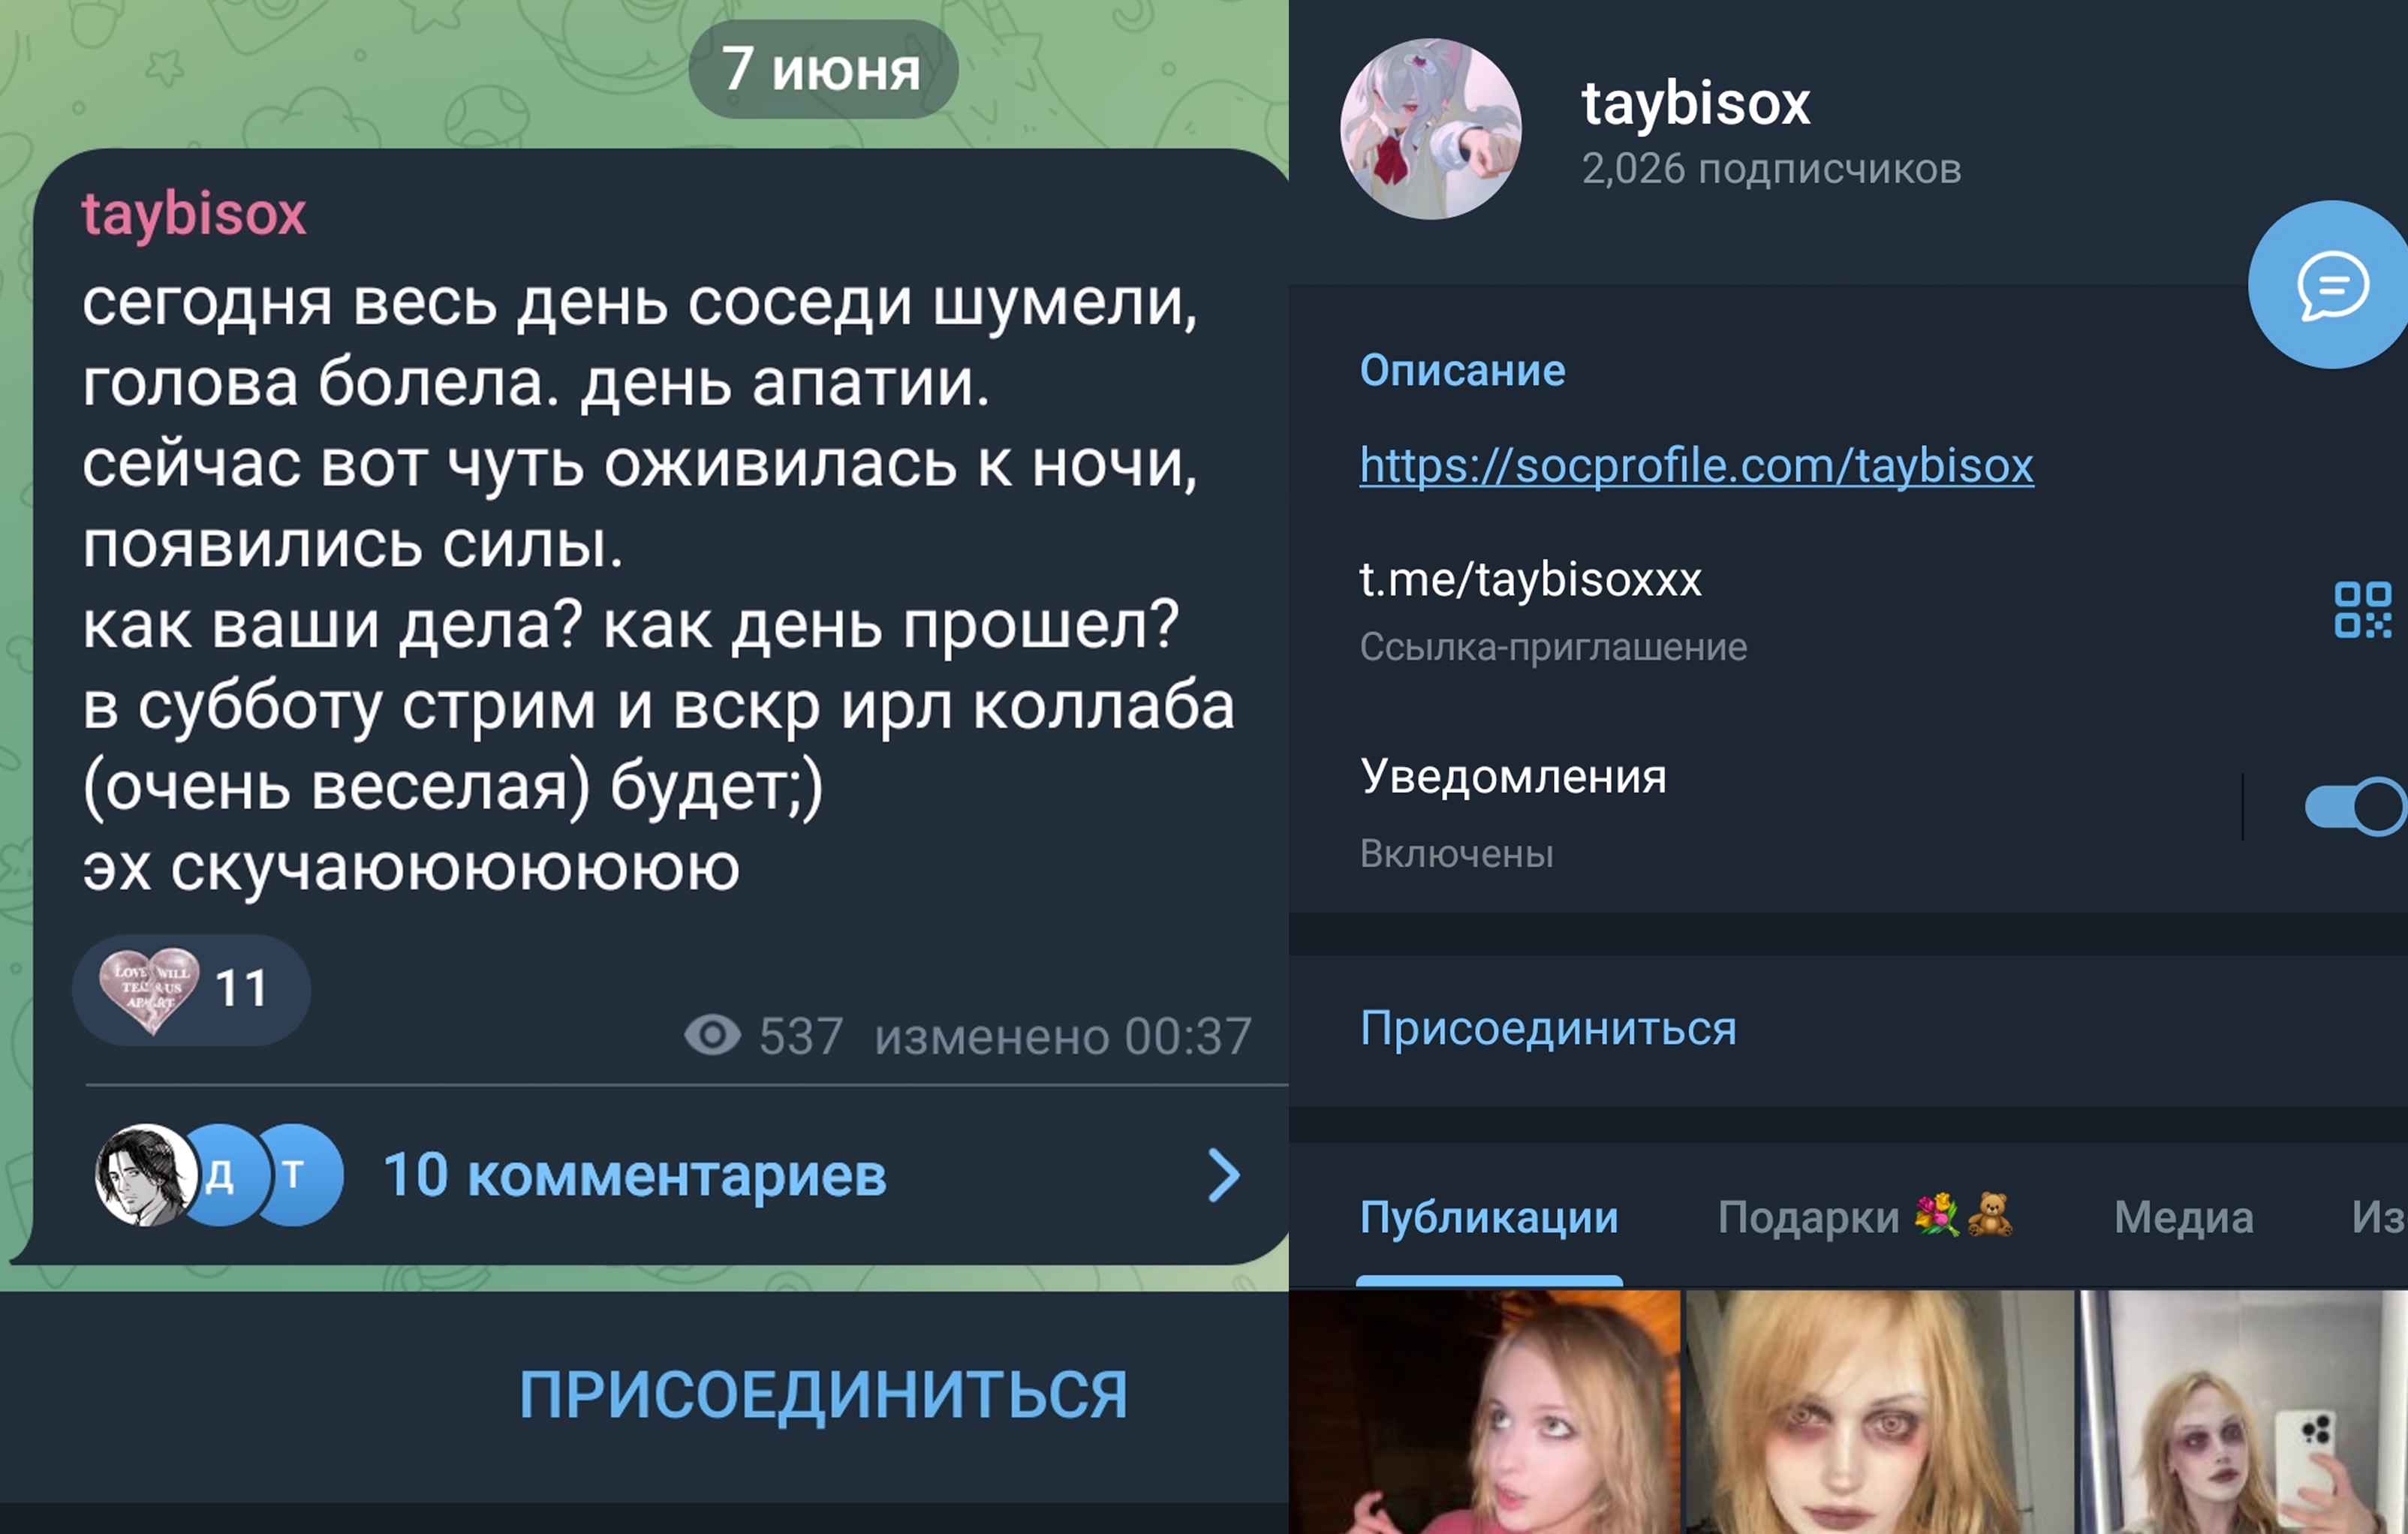Show QR code for invite link
Viewport: 2408px width, 1534px height.
(x=2362, y=609)
